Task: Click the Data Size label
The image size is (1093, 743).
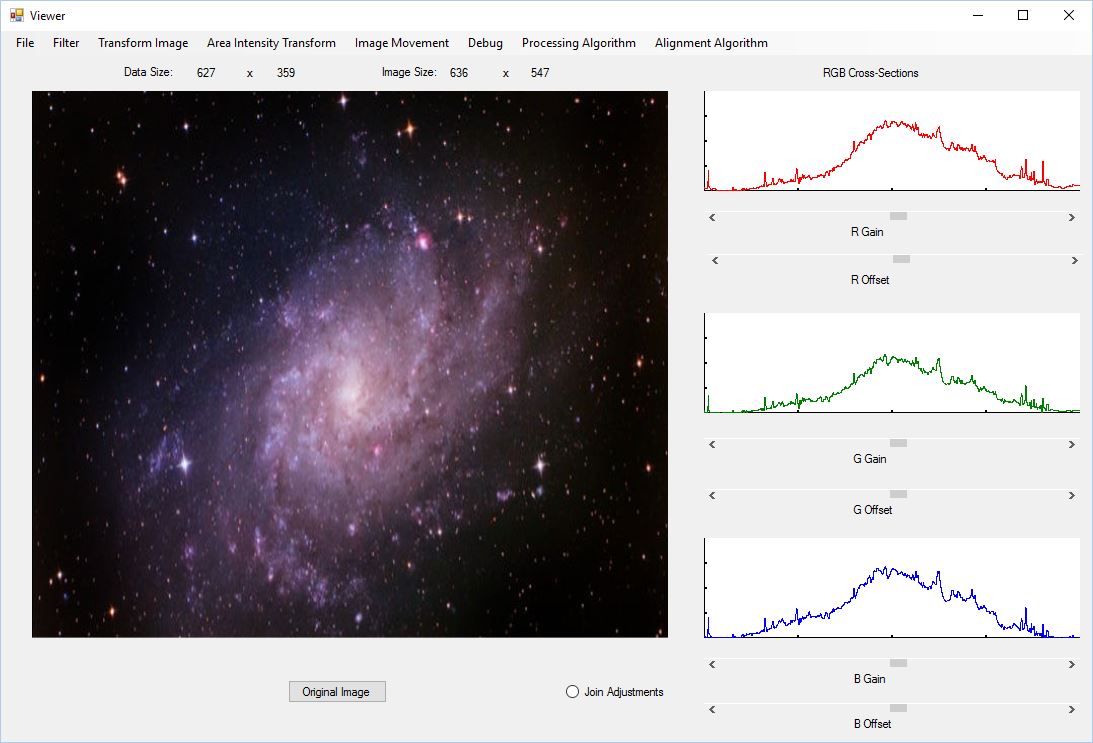Action: [x=148, y=72]
